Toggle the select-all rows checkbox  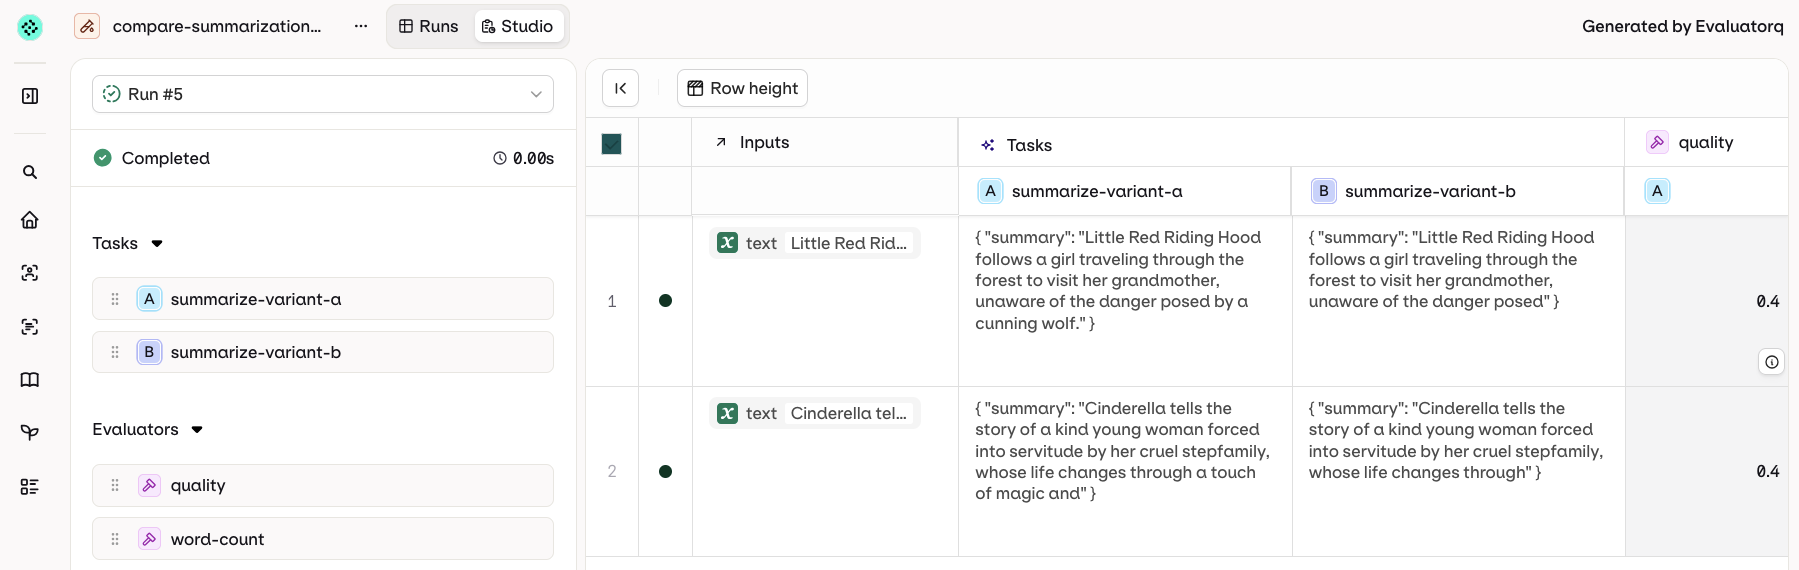(612, 144)
